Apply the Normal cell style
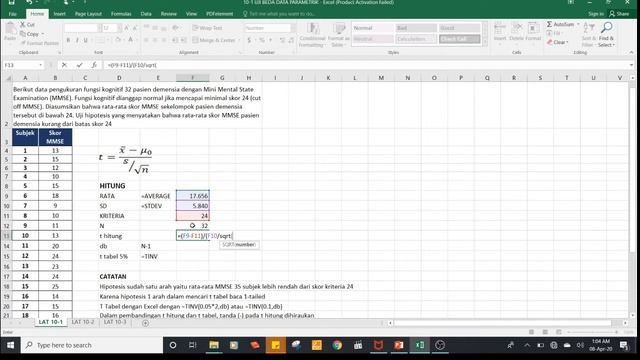This screenshot has height=360, width=640. (373, 28)
